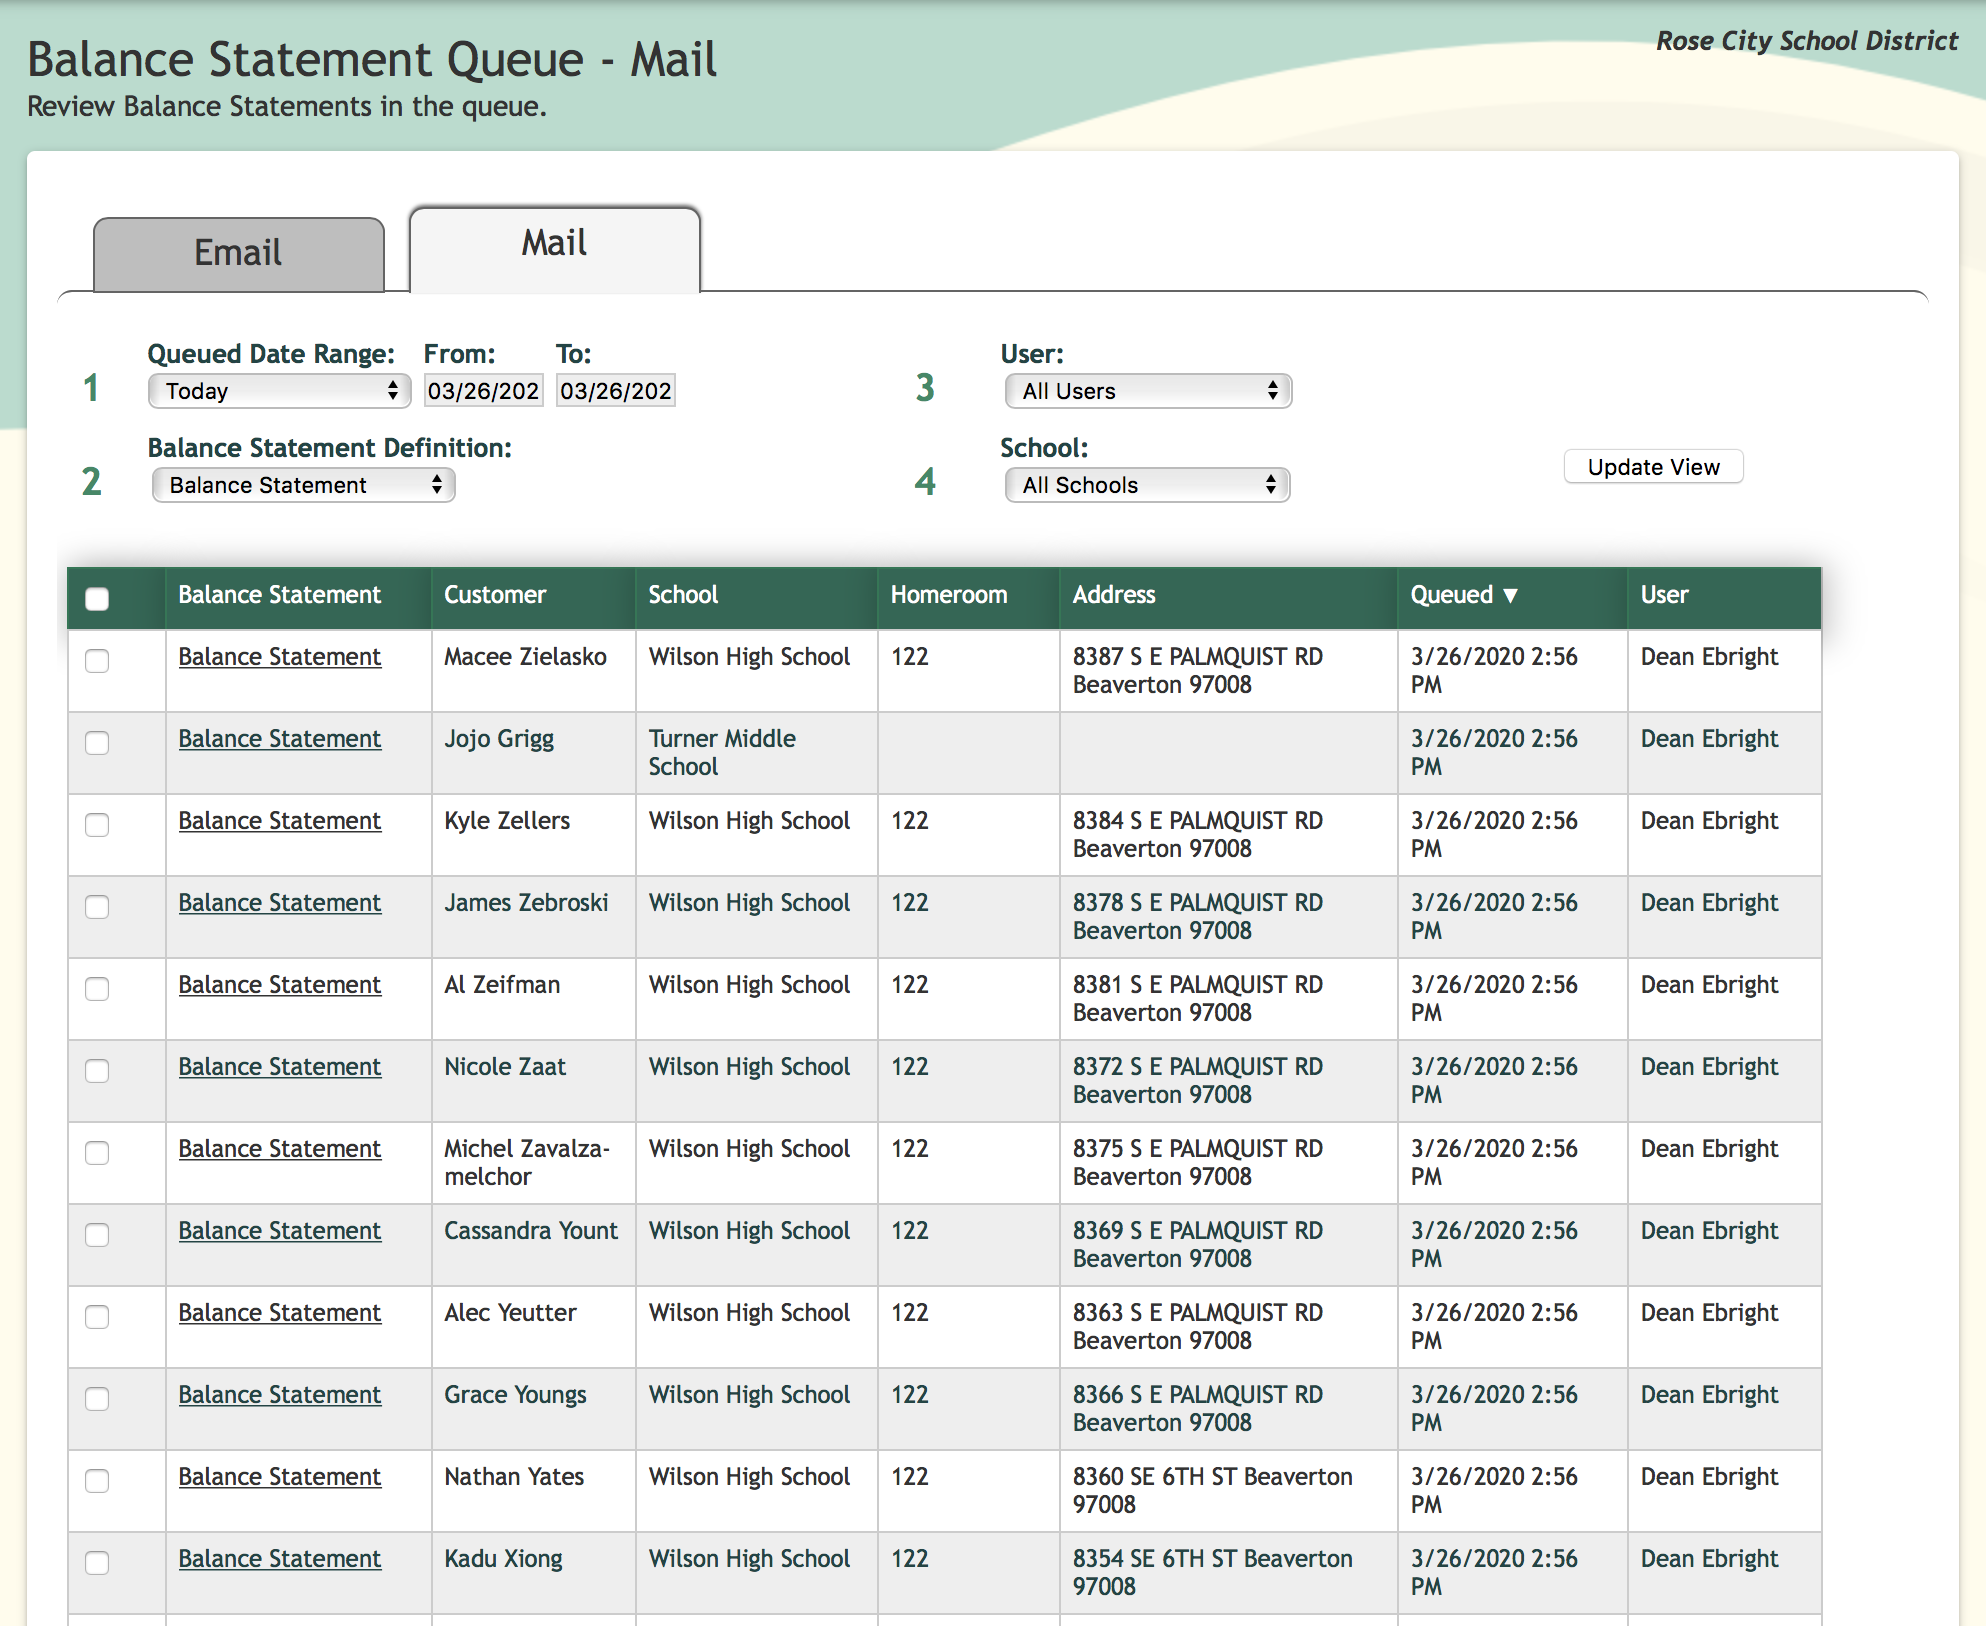Screen dimensions: 1986x1626
Task: Open the Queued Date Range dropdown
Action: coord(279,391)
